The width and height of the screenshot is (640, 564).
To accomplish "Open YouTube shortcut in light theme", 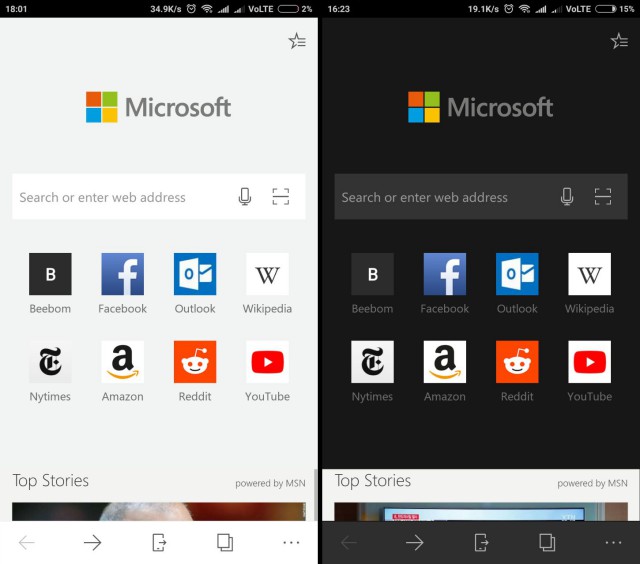I will pos(267,371).
